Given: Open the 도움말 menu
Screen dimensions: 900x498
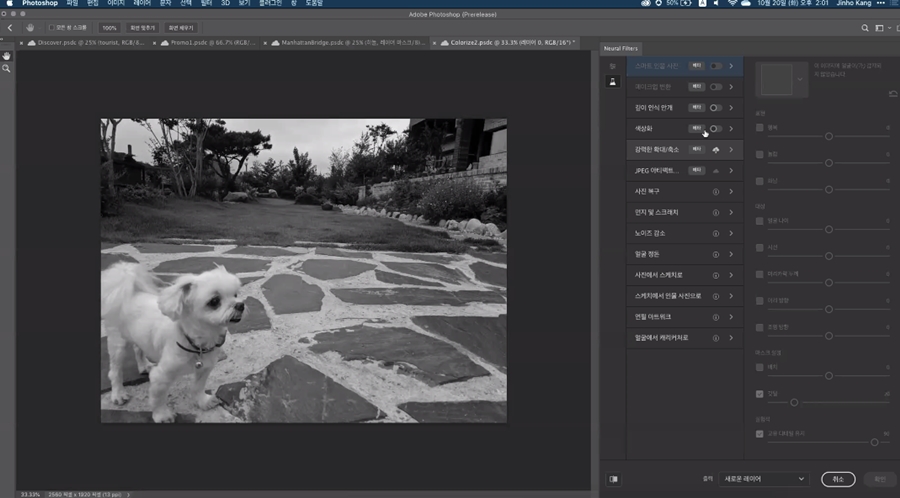Looking at the screenshot, I should [x=314, y=3].
